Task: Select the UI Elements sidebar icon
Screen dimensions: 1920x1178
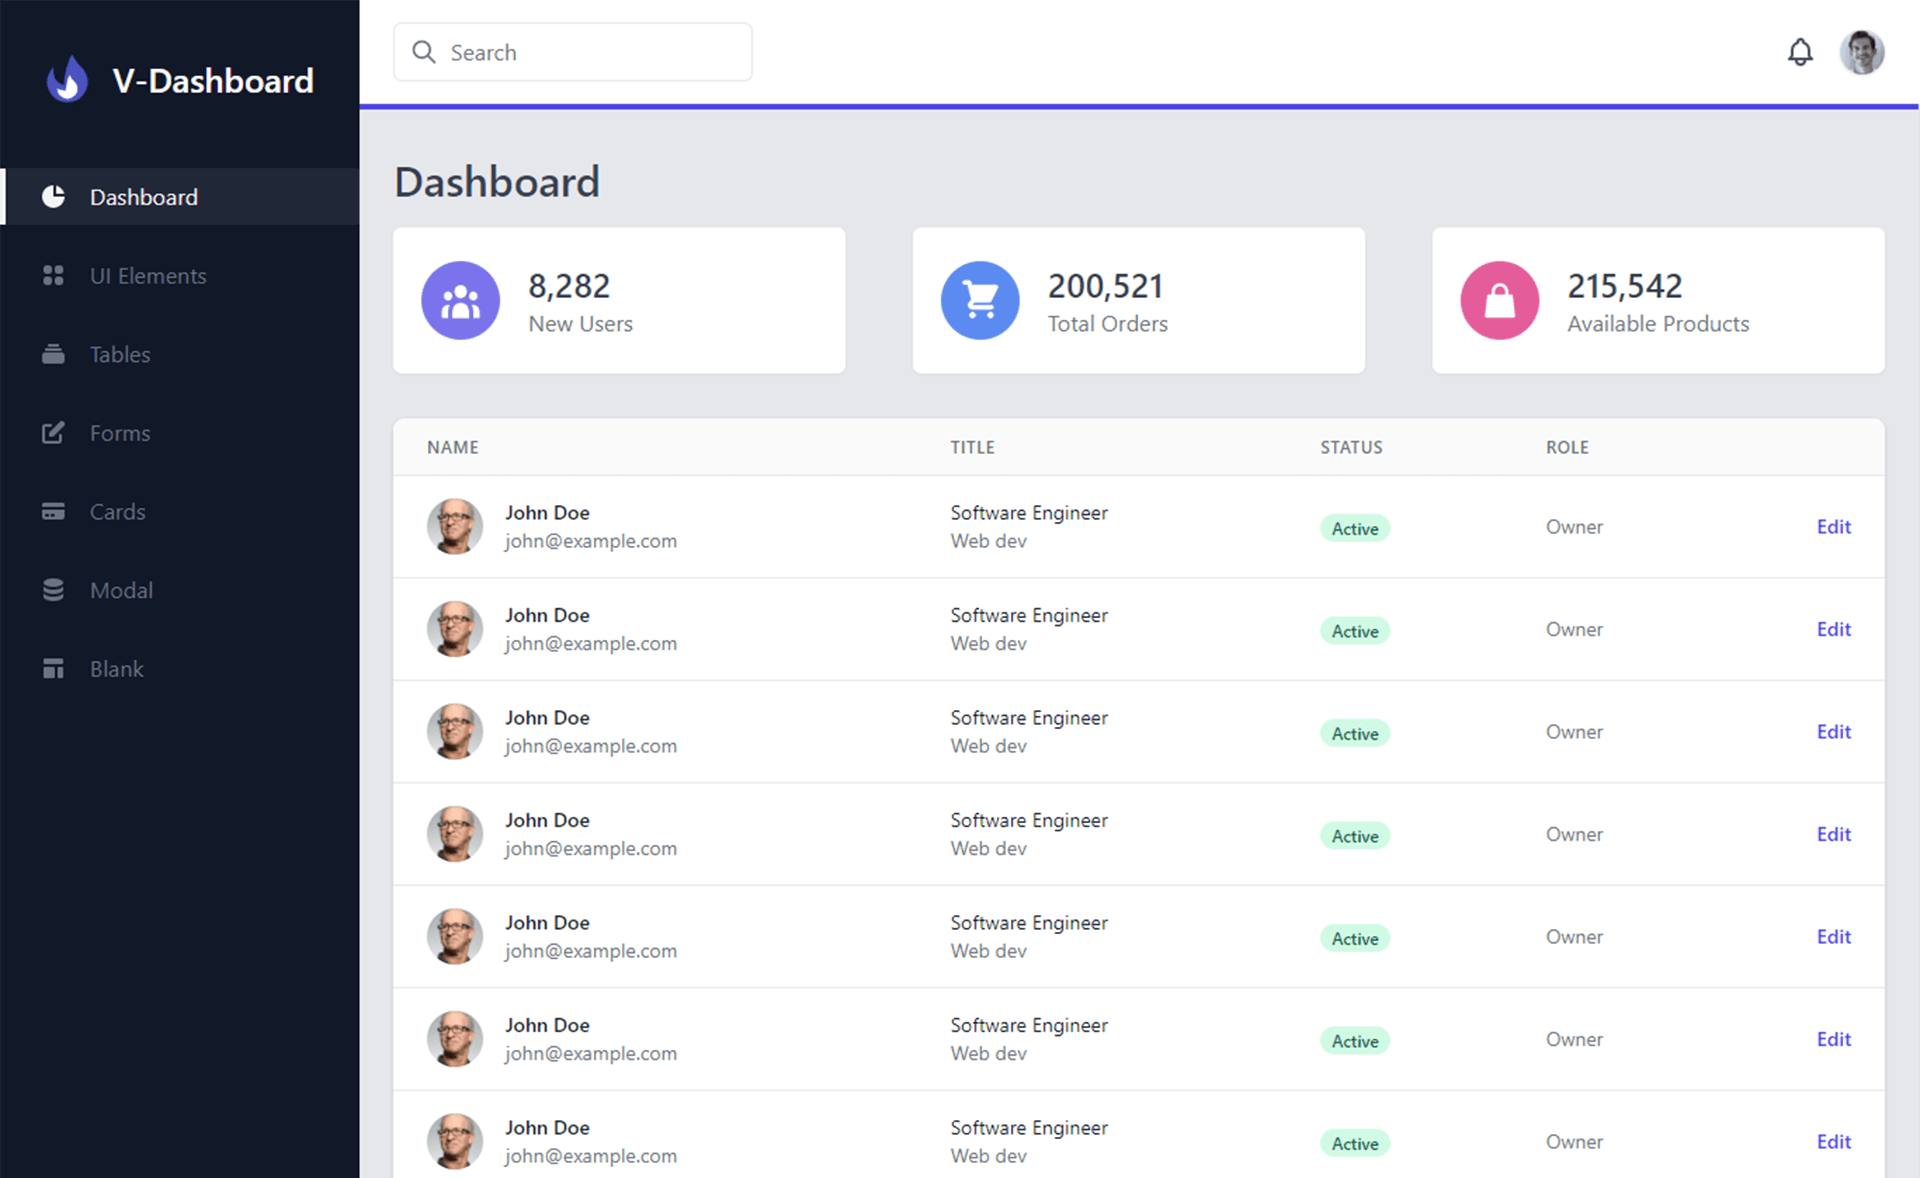Action: (x=51, y=274)
